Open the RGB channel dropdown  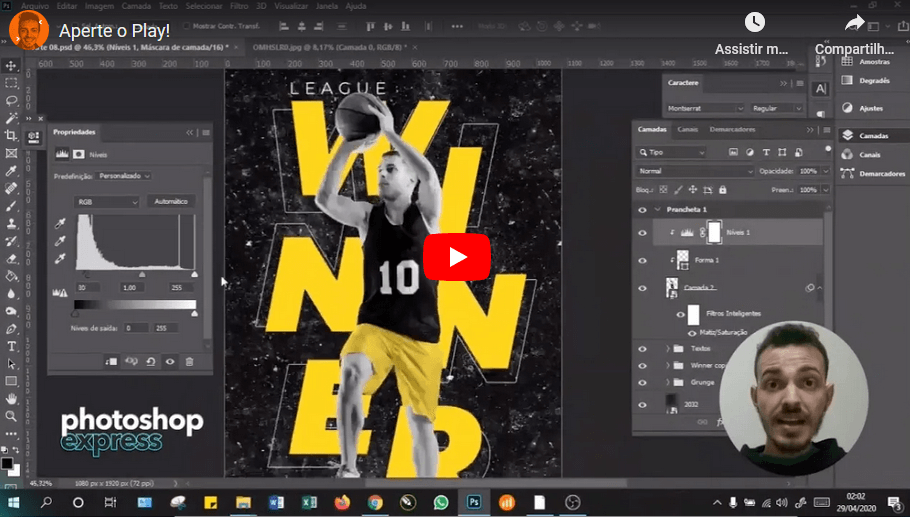(x=107, y=202)
